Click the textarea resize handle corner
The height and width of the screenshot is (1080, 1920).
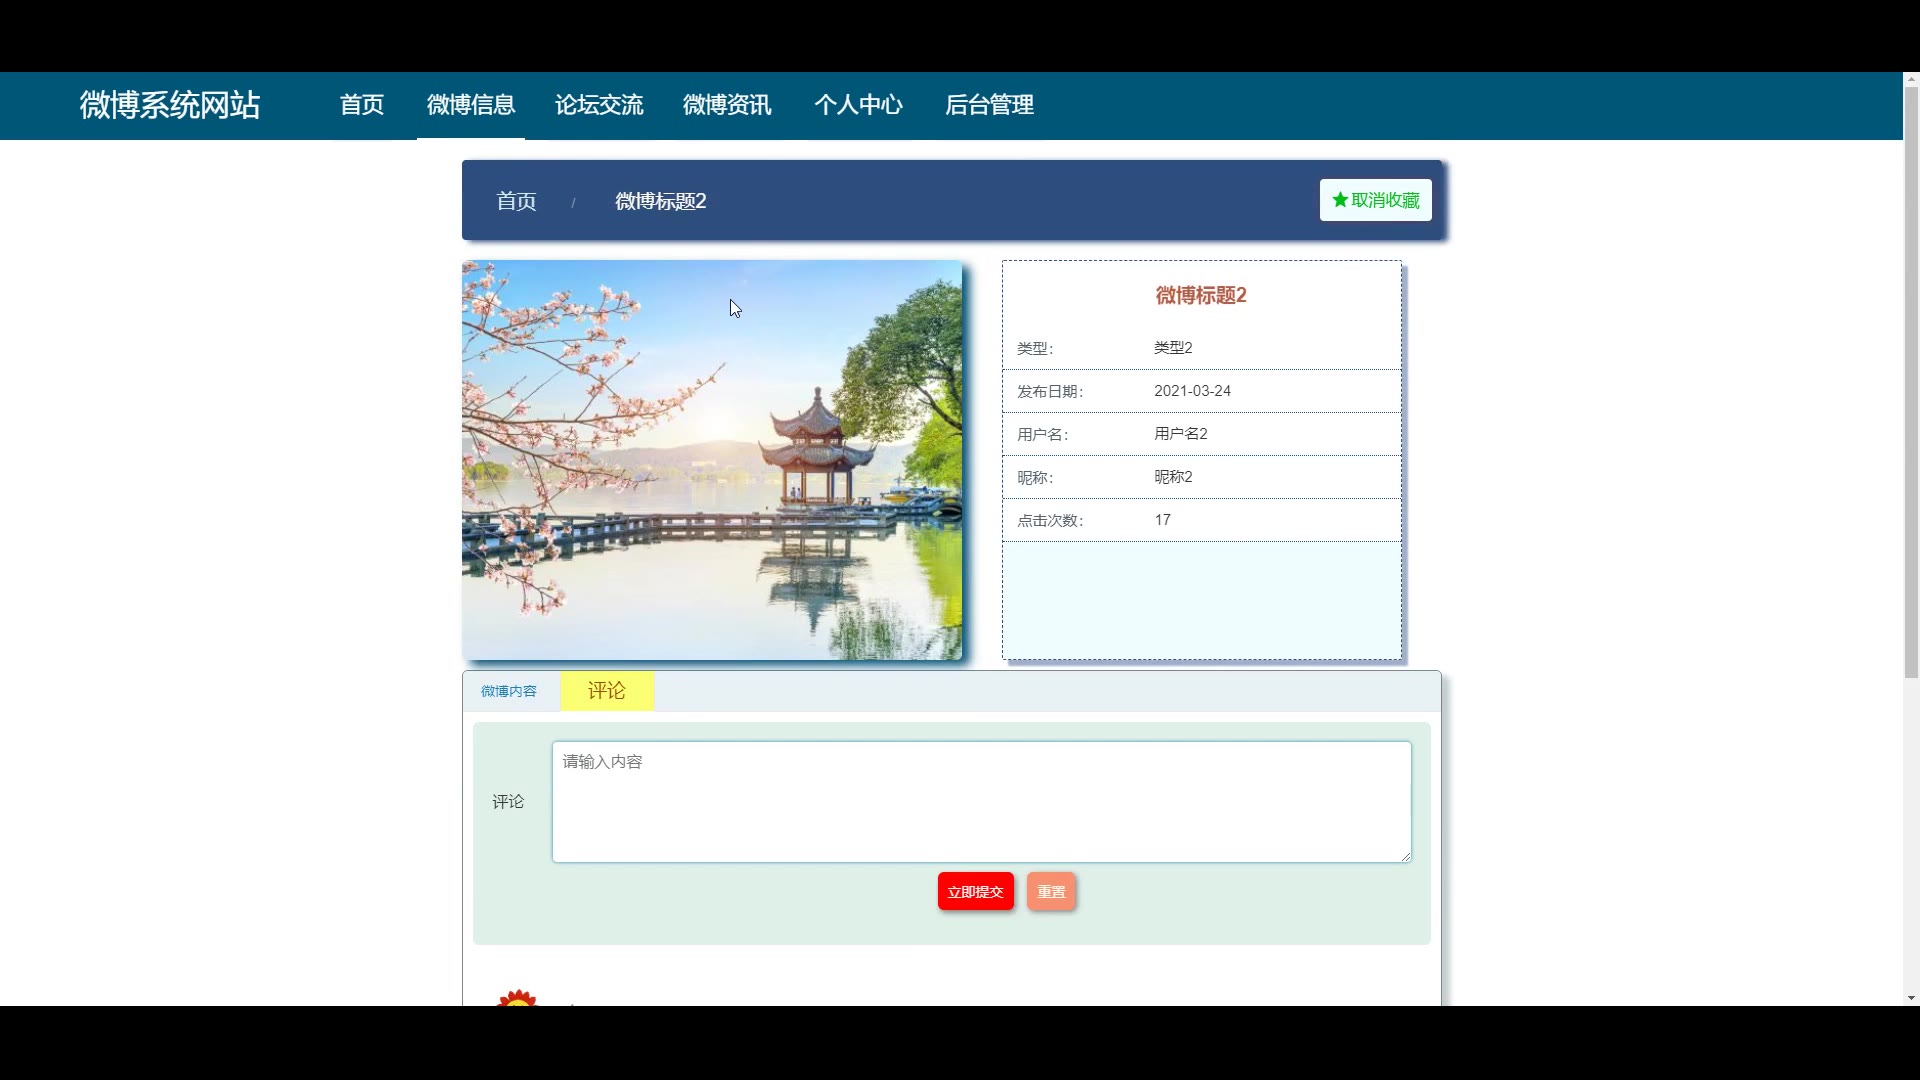point(1406,856)
